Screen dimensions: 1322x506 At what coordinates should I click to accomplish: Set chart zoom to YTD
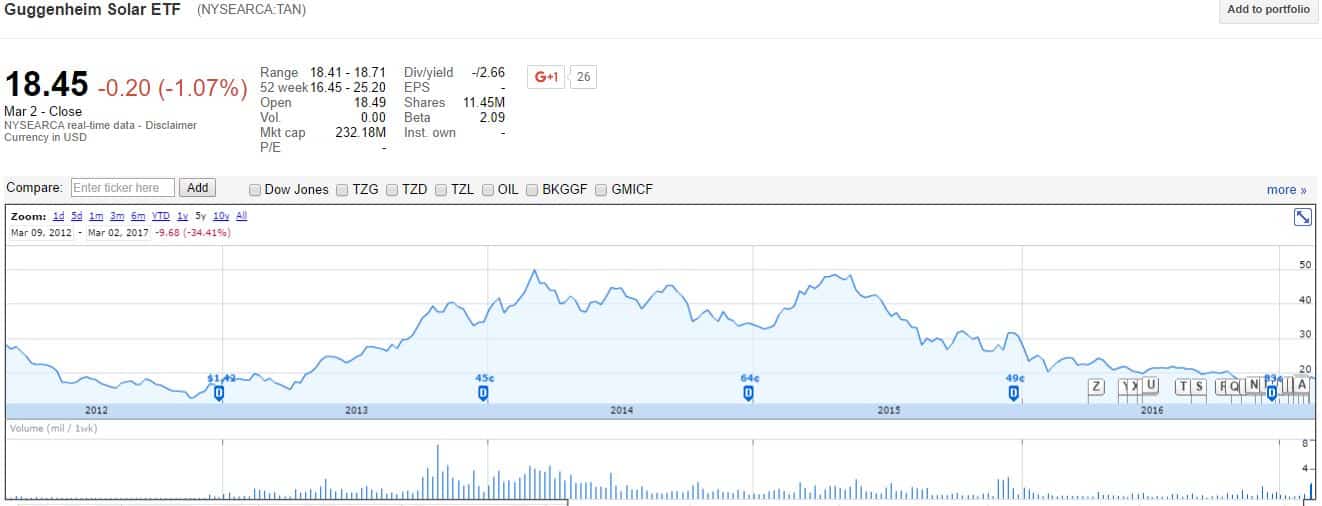point(161,216)
